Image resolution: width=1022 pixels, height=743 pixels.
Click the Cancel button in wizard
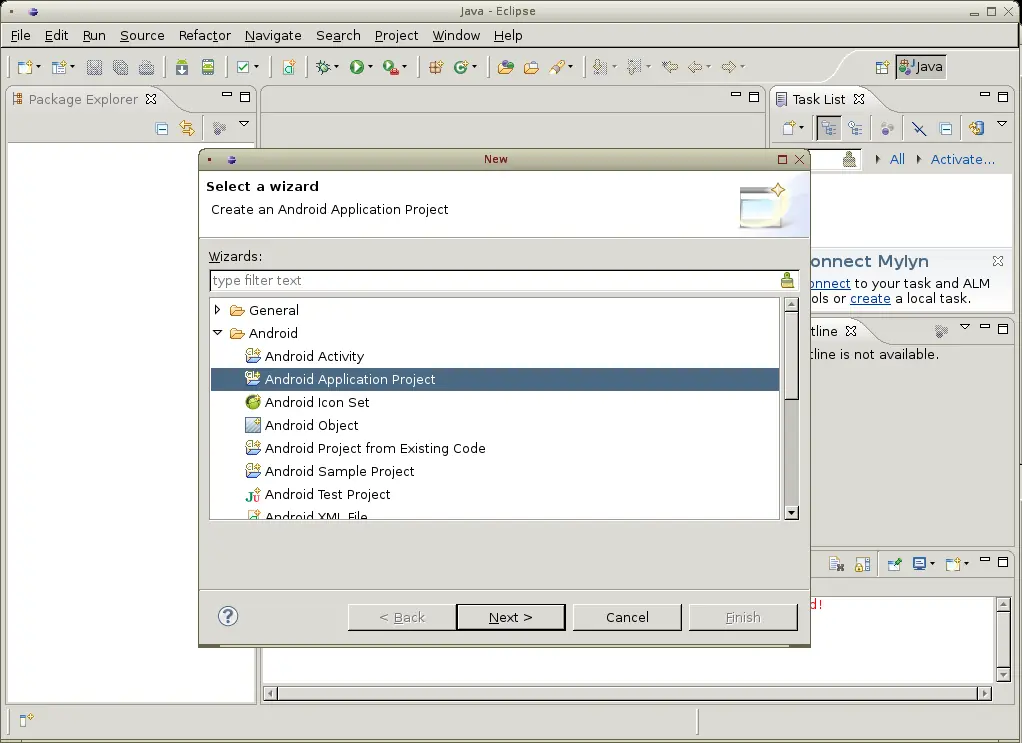[627, 617]
